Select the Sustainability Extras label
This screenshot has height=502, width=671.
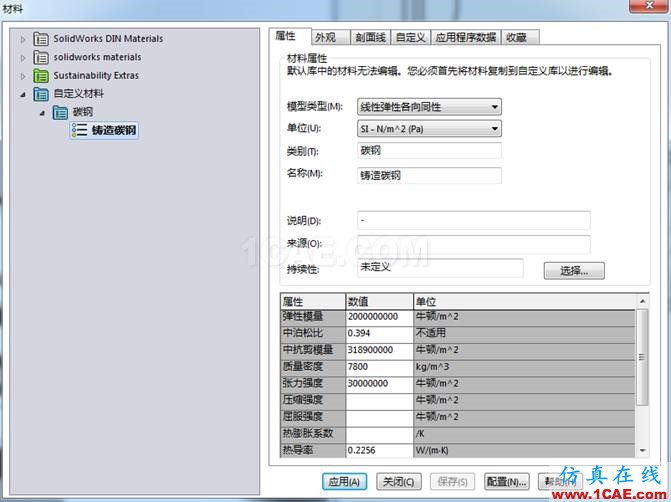click(96, 75)
